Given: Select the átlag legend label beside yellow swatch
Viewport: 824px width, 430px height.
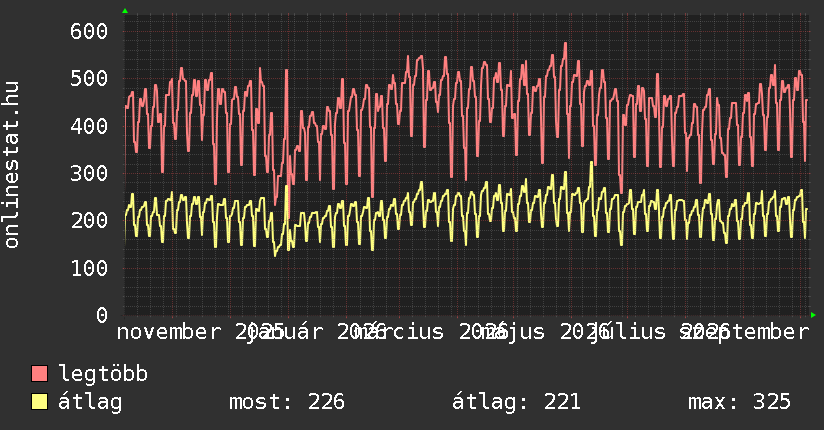Looking at the screenshot, I should (x=90, y=402).
